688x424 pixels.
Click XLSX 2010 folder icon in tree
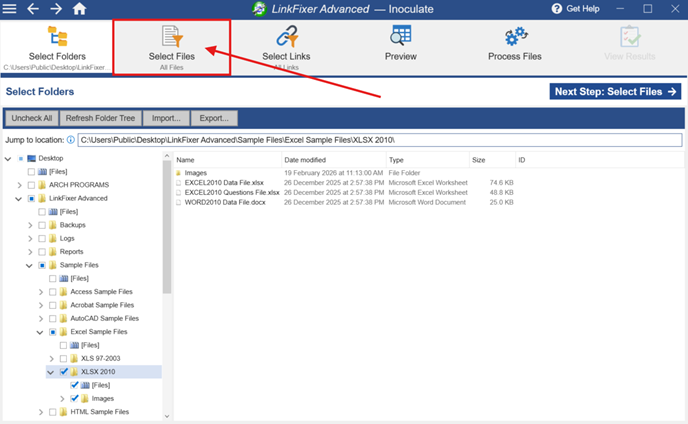click(74, 372)
